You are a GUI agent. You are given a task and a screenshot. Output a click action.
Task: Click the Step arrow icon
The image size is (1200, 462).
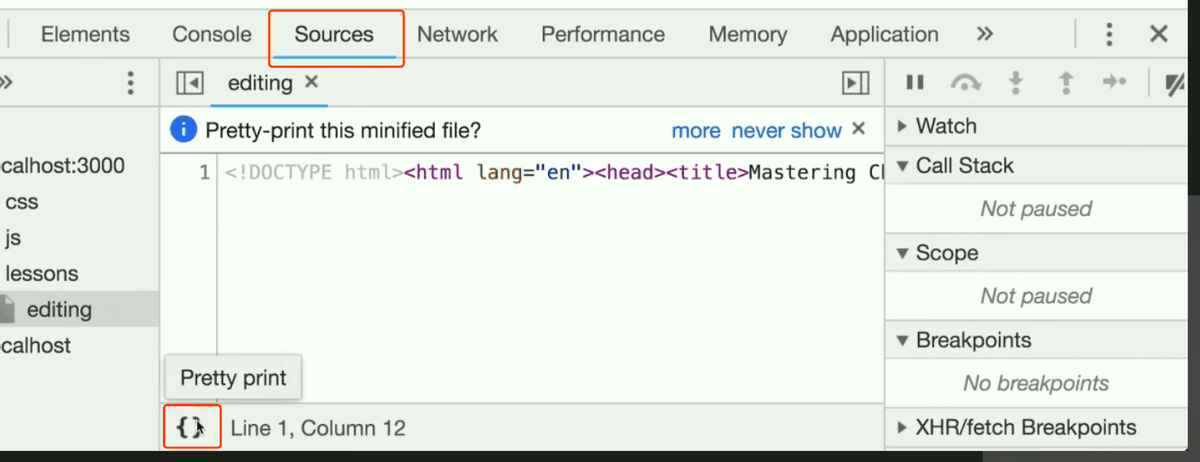[1115, 83]
